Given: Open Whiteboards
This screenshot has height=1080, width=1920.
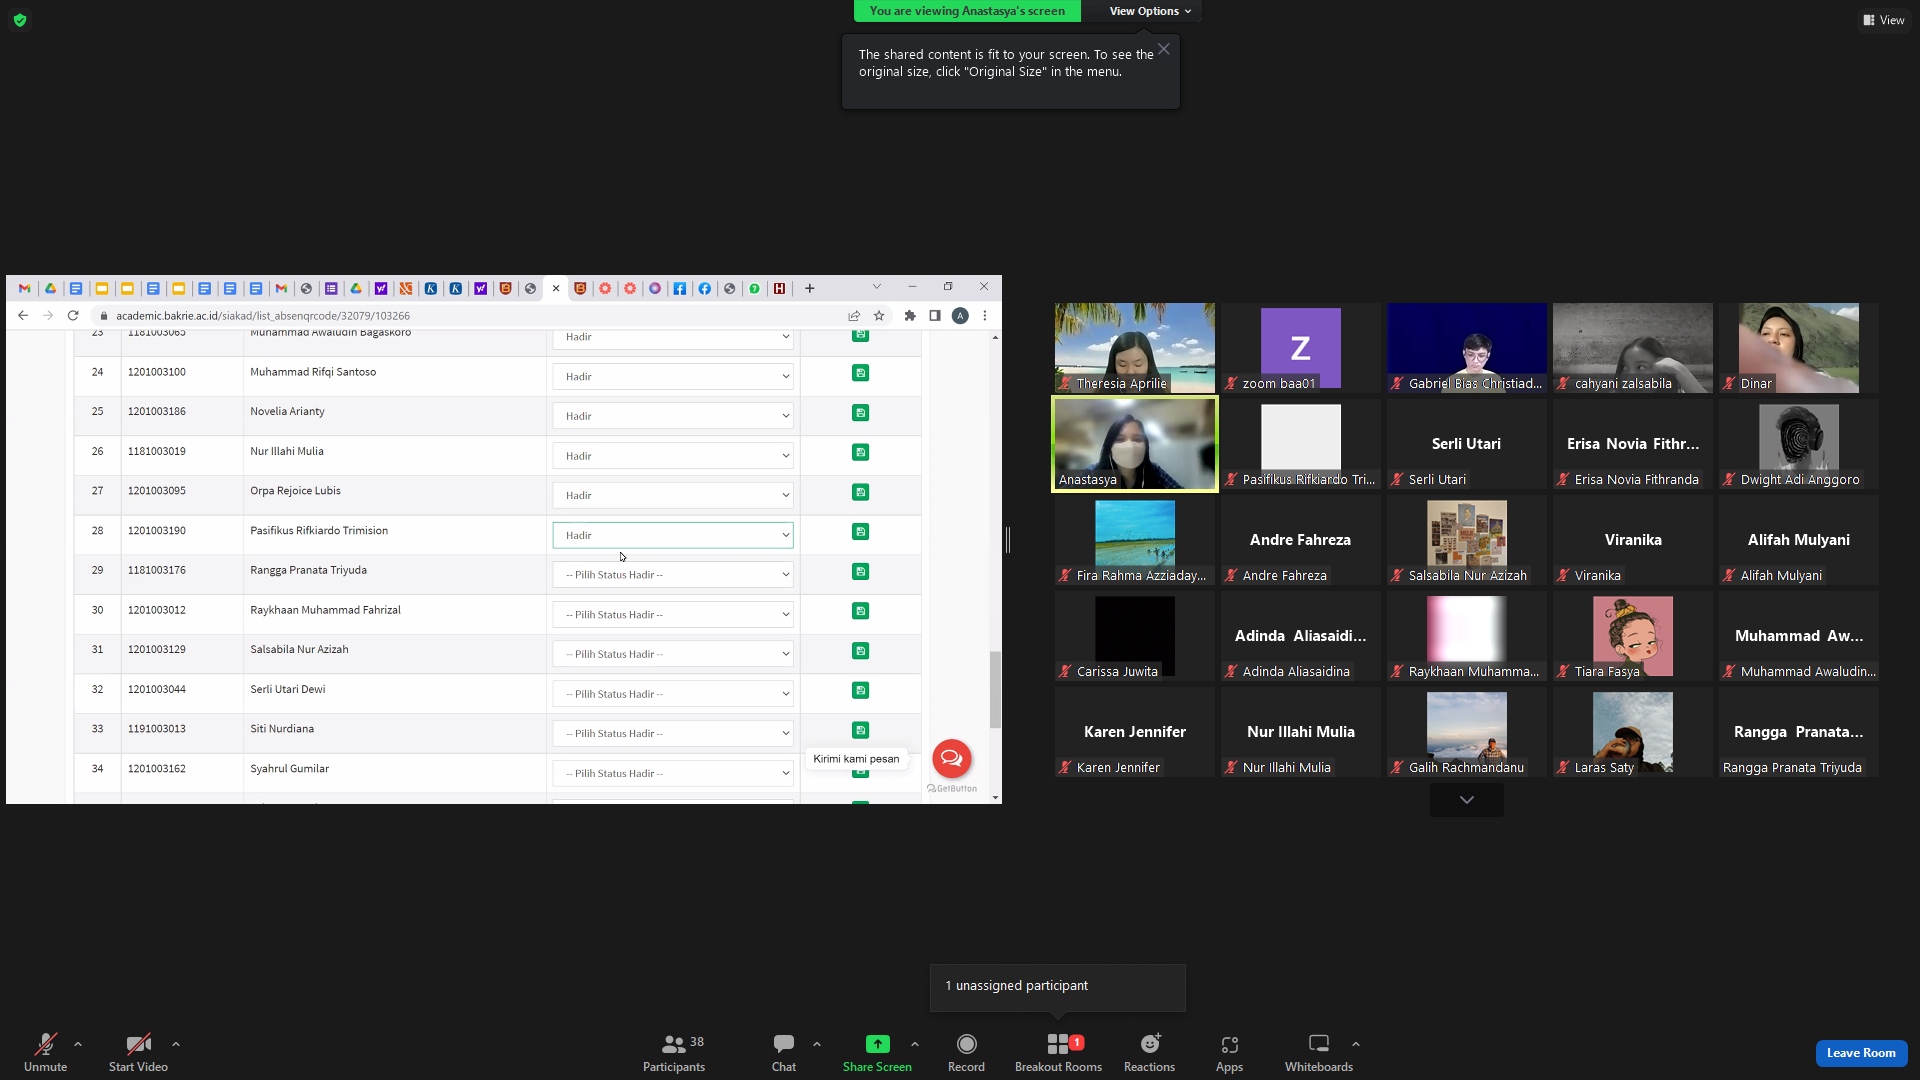Looking at the screenshot, I should tap(1319, 1053).
